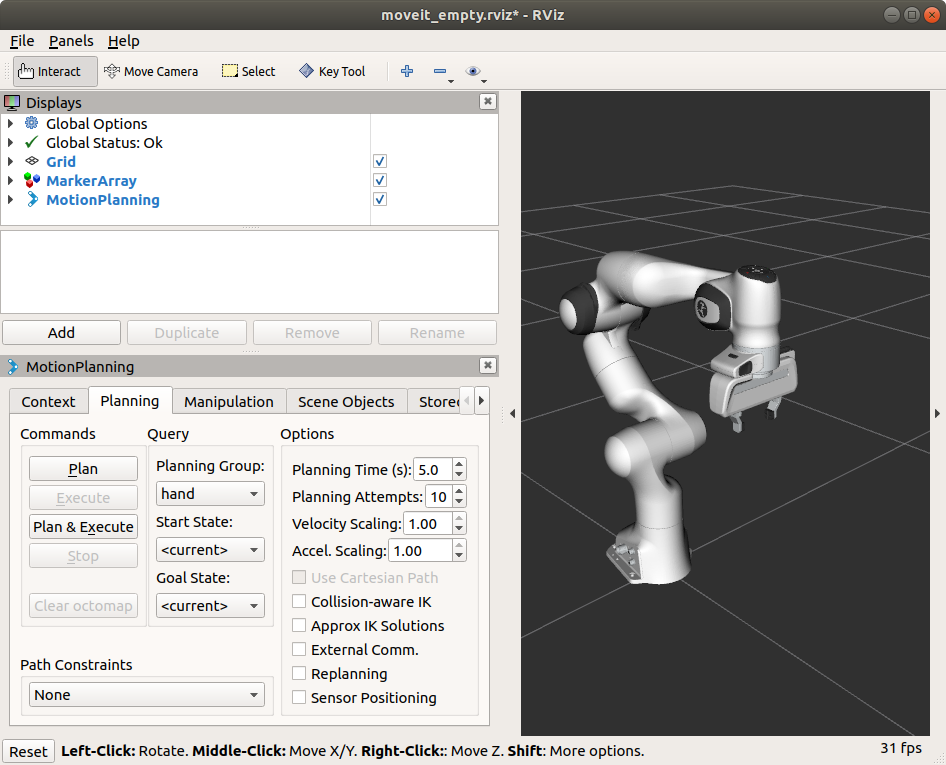The height and width of the screenshot is (765, 946).
Task: Disable the Grid display checkbox
Action: tap(379, 161)
